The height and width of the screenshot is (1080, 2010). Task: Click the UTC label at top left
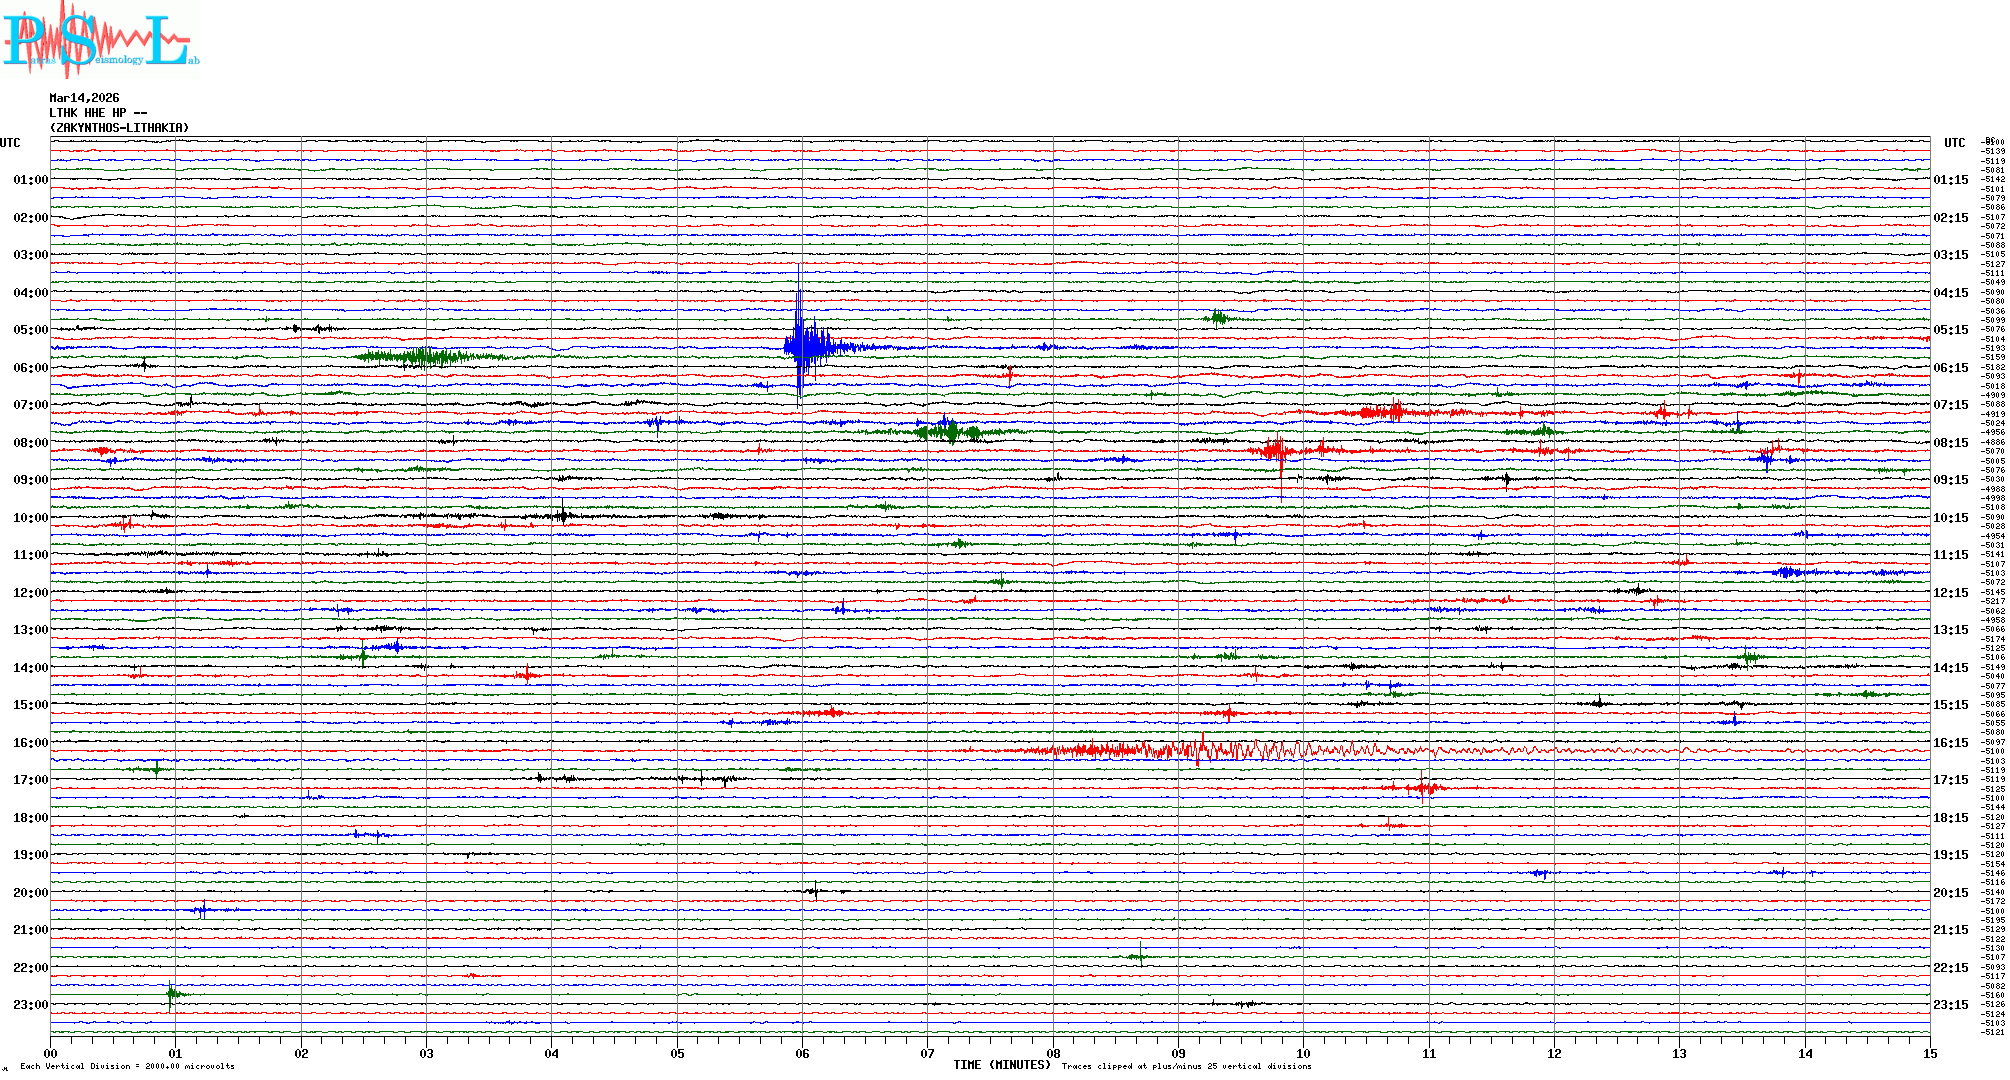[10, 143]
